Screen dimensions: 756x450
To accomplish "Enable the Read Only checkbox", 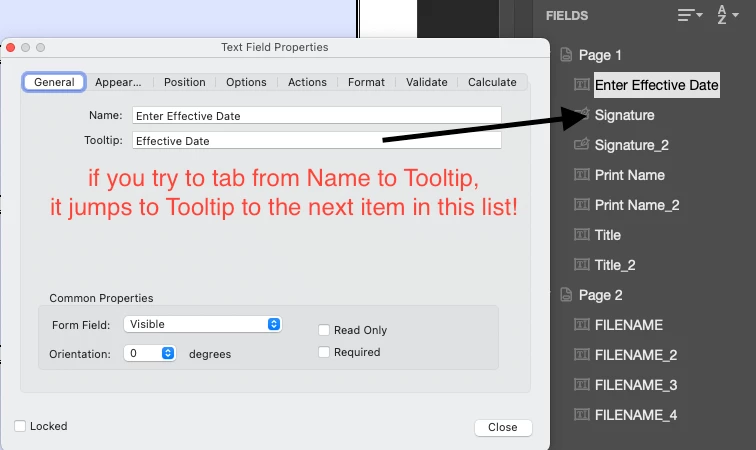I will [x=324, y=330].
